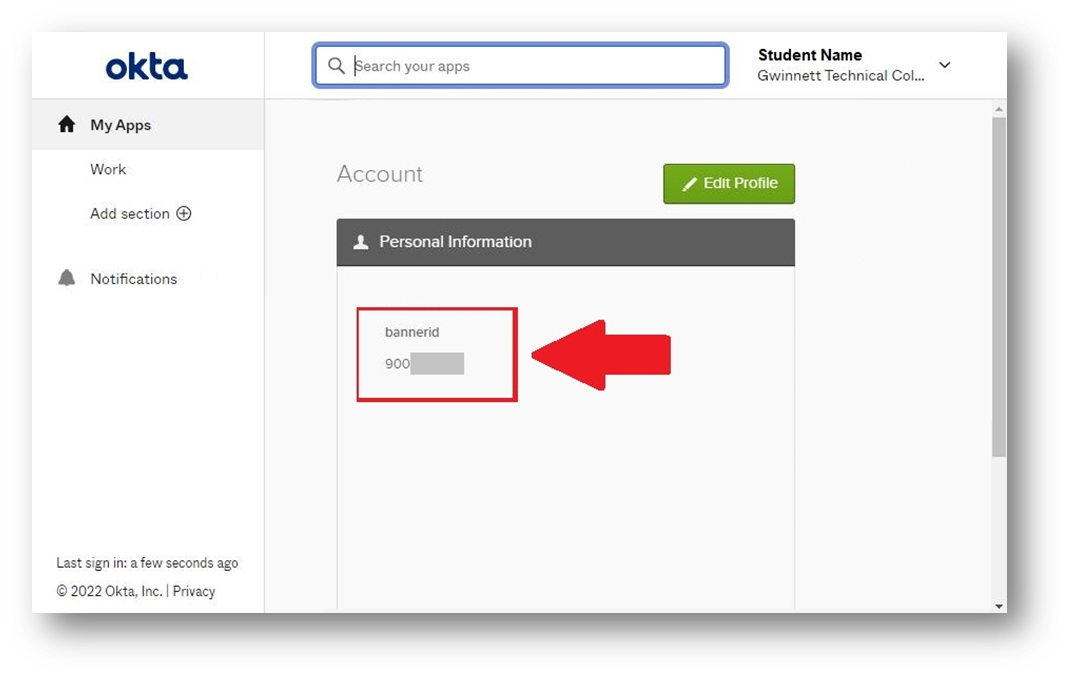Click the magnifier icon in search bar
Viewport: 1072px width, 678px height.
coord(336,66)
